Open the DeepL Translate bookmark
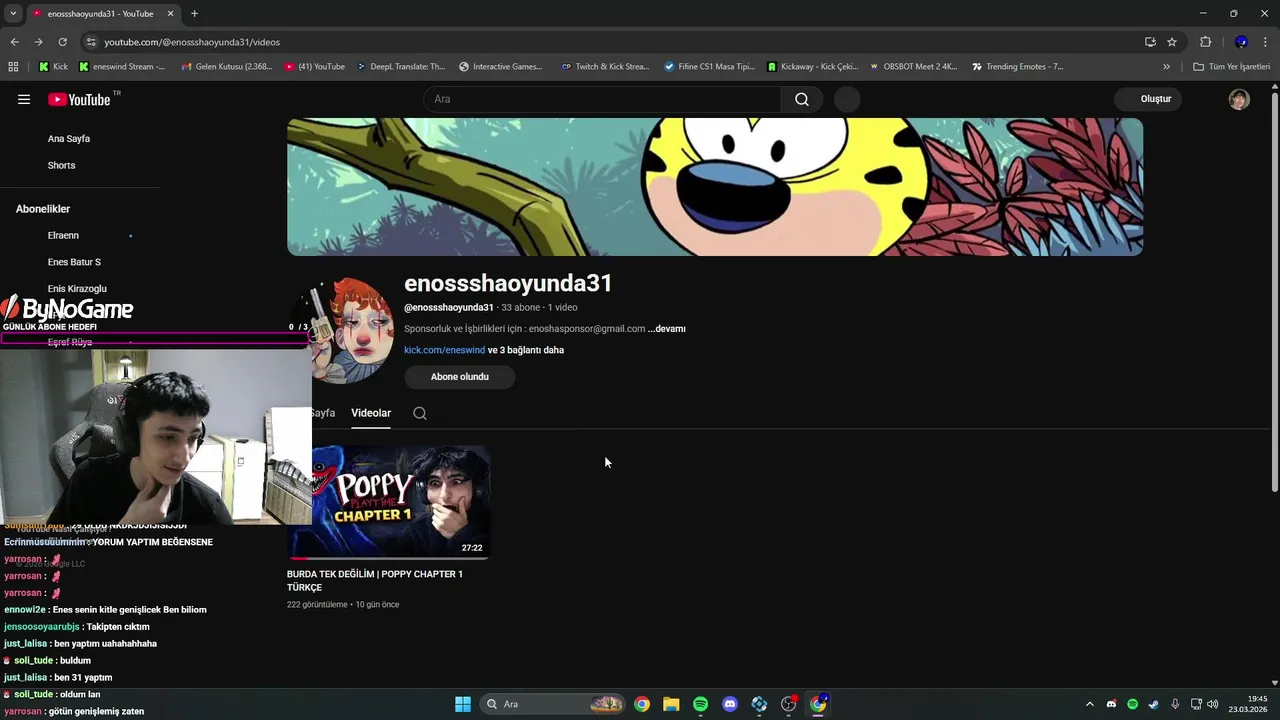Image resolution: width=1280 pixels, height=720 pixels. (x=401, y=67)
